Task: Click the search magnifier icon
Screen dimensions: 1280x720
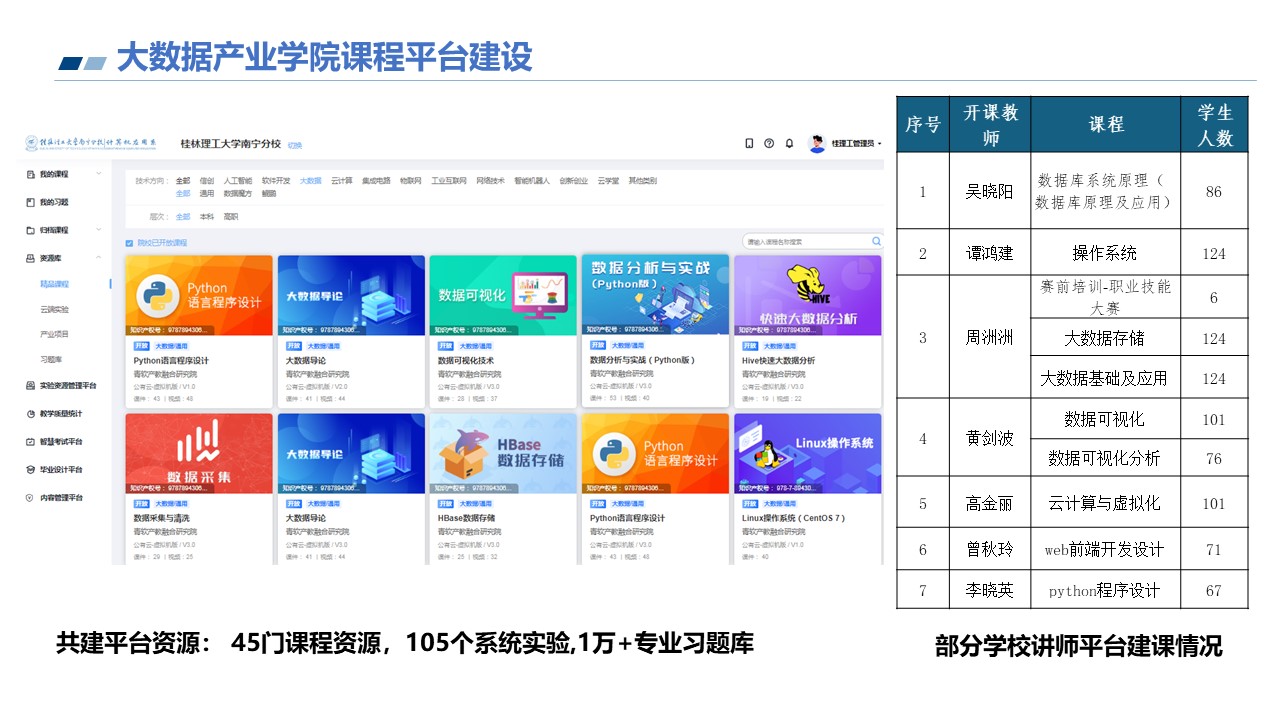Action: click(876, 242)
